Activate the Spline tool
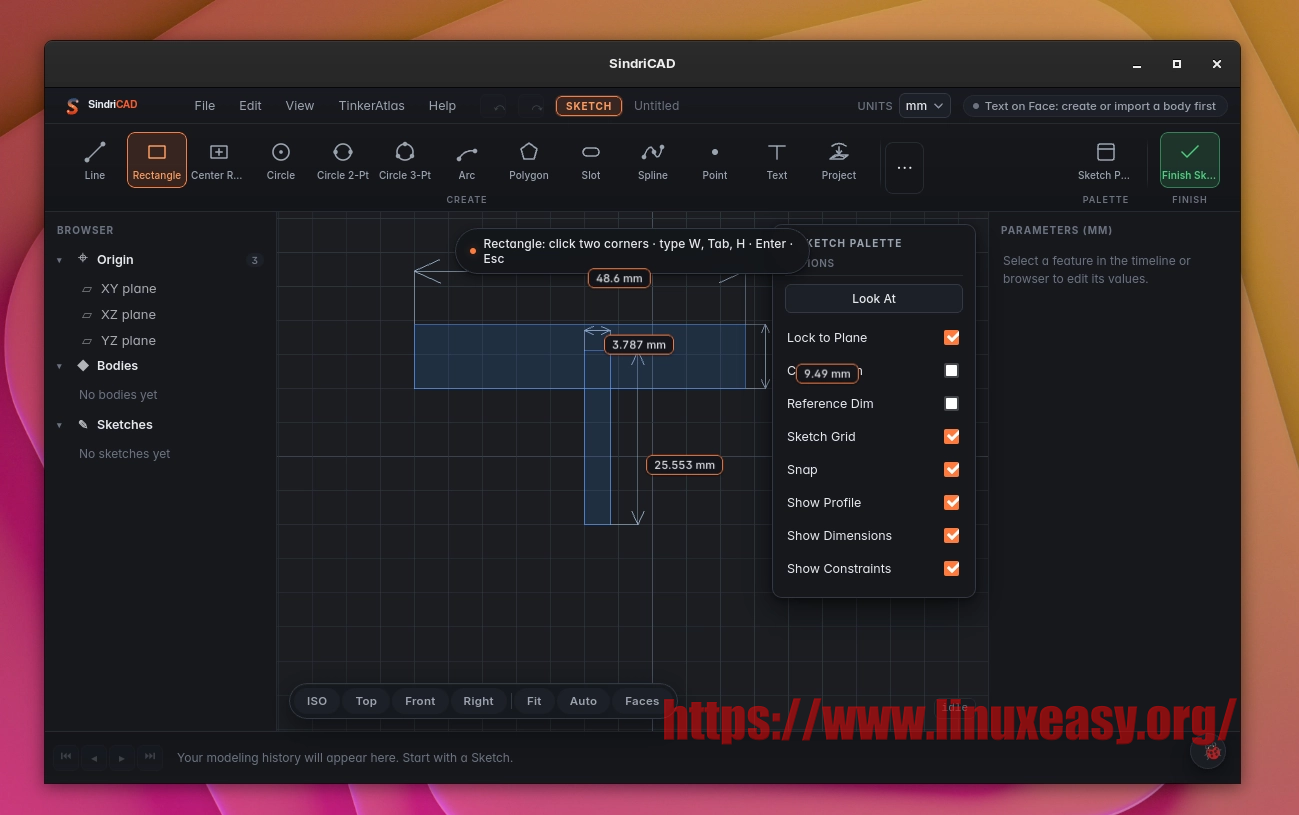 653,160
